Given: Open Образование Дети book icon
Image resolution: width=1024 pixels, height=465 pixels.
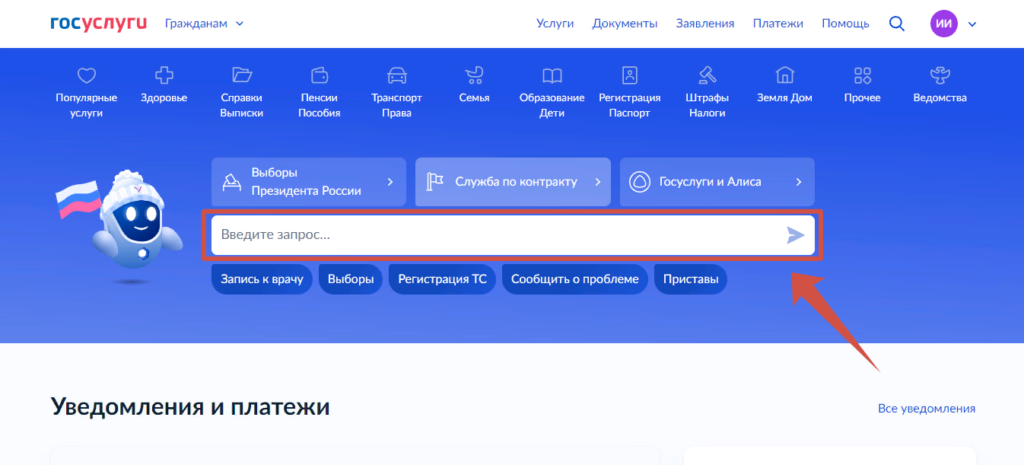Looking at the screenshot, I should click(x=552, y=76).
